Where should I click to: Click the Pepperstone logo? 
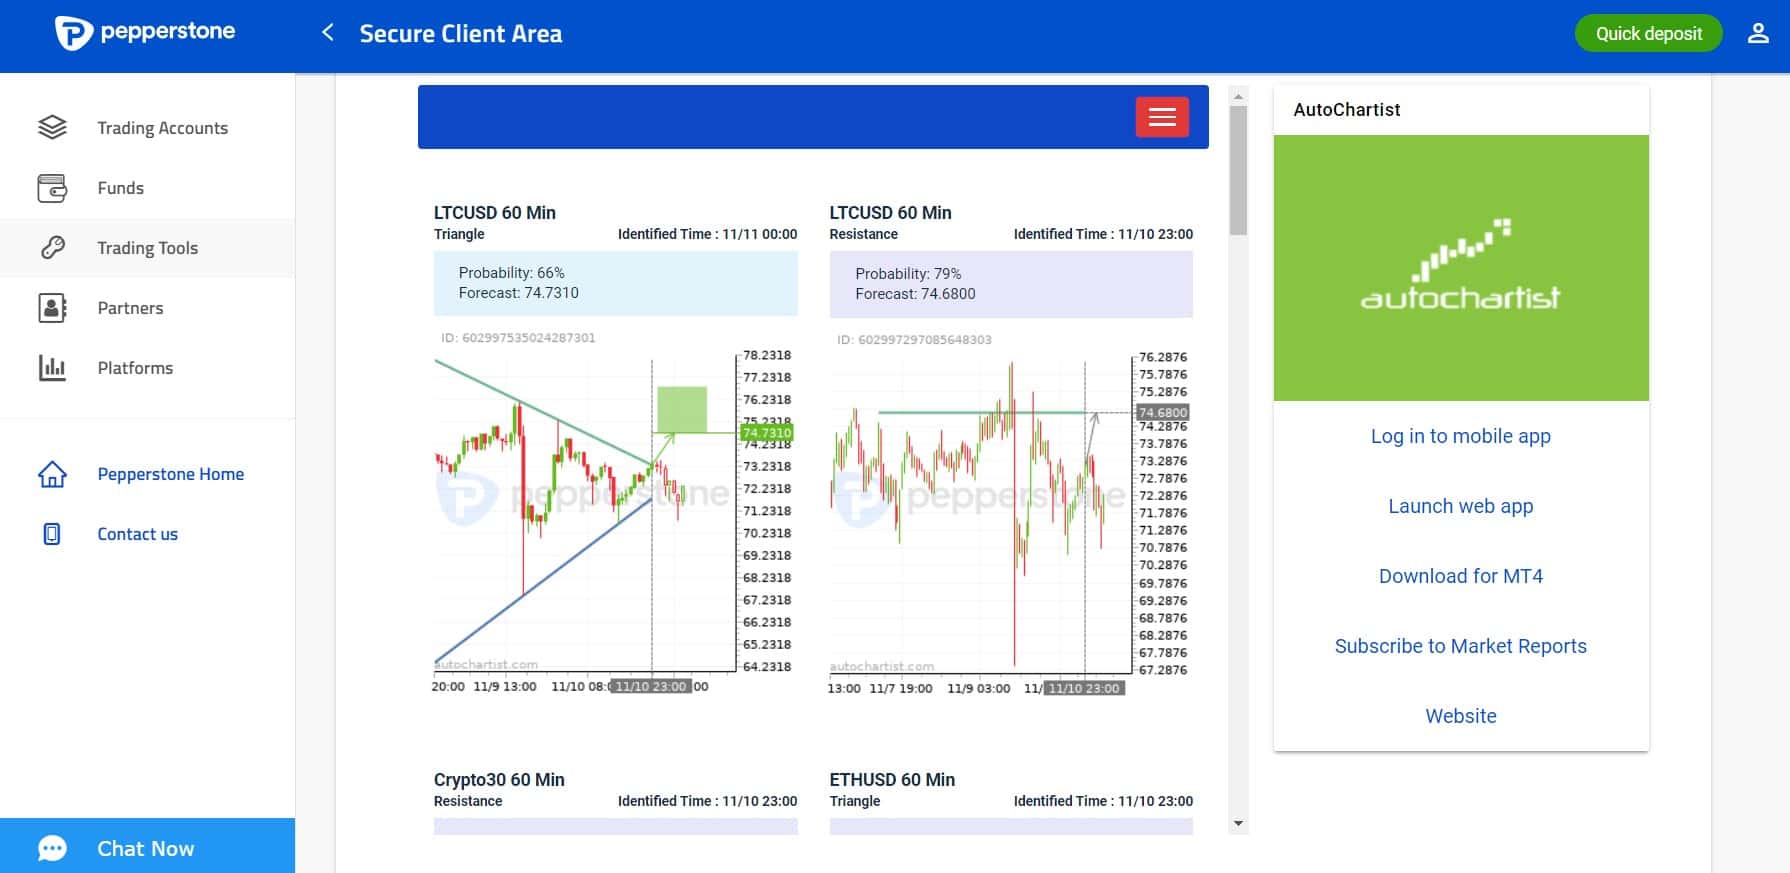[145, 32]
